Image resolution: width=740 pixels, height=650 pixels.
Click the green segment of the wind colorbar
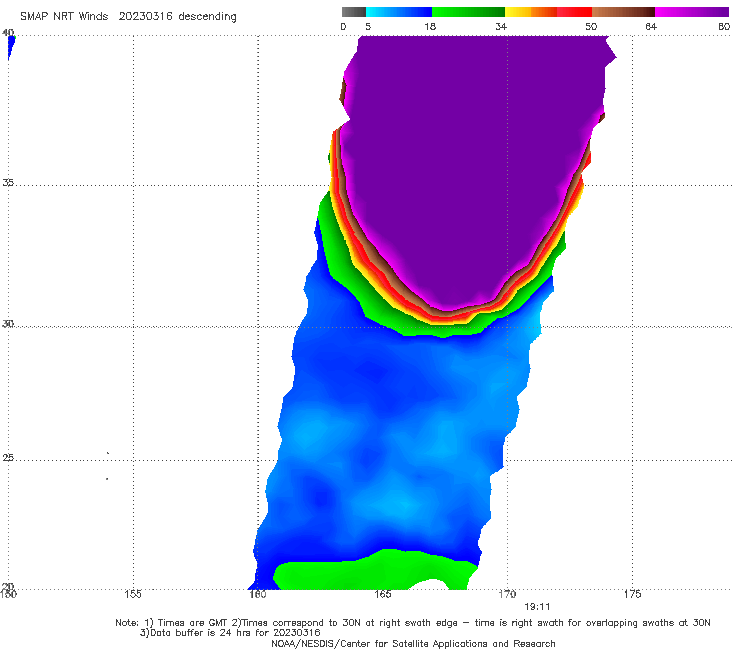[468, 12]
